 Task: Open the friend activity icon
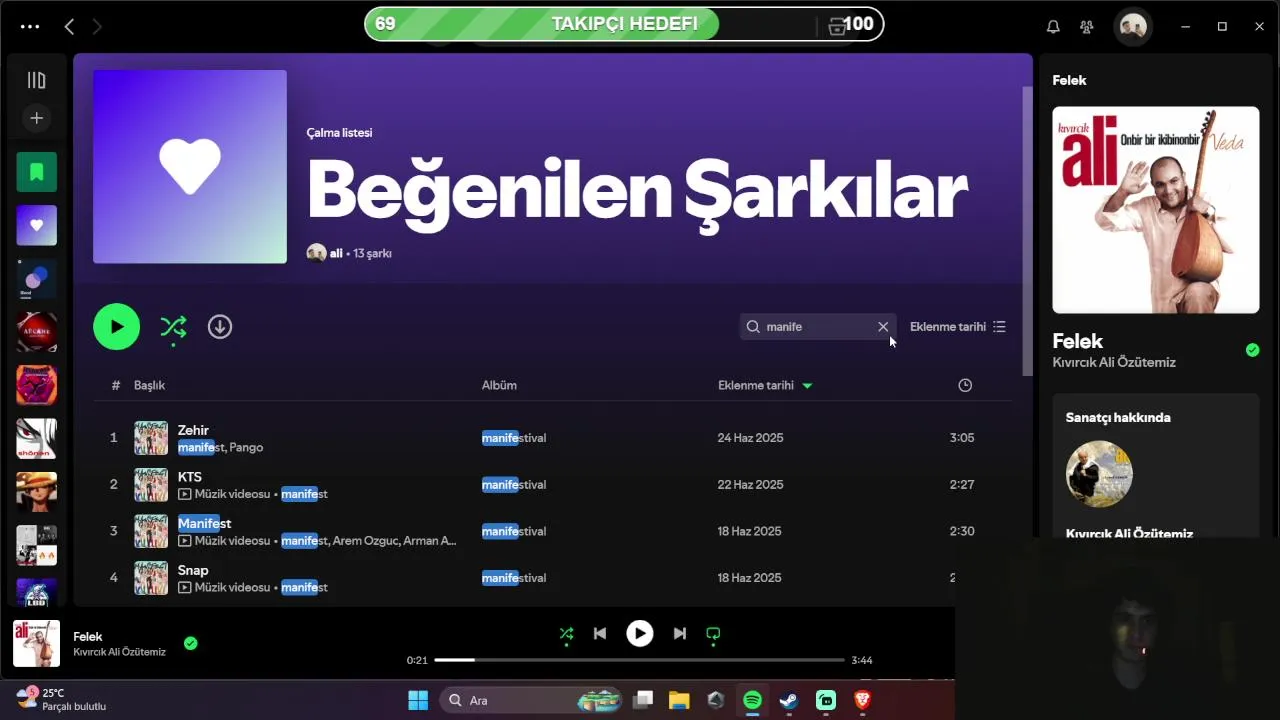[1087, 27]
